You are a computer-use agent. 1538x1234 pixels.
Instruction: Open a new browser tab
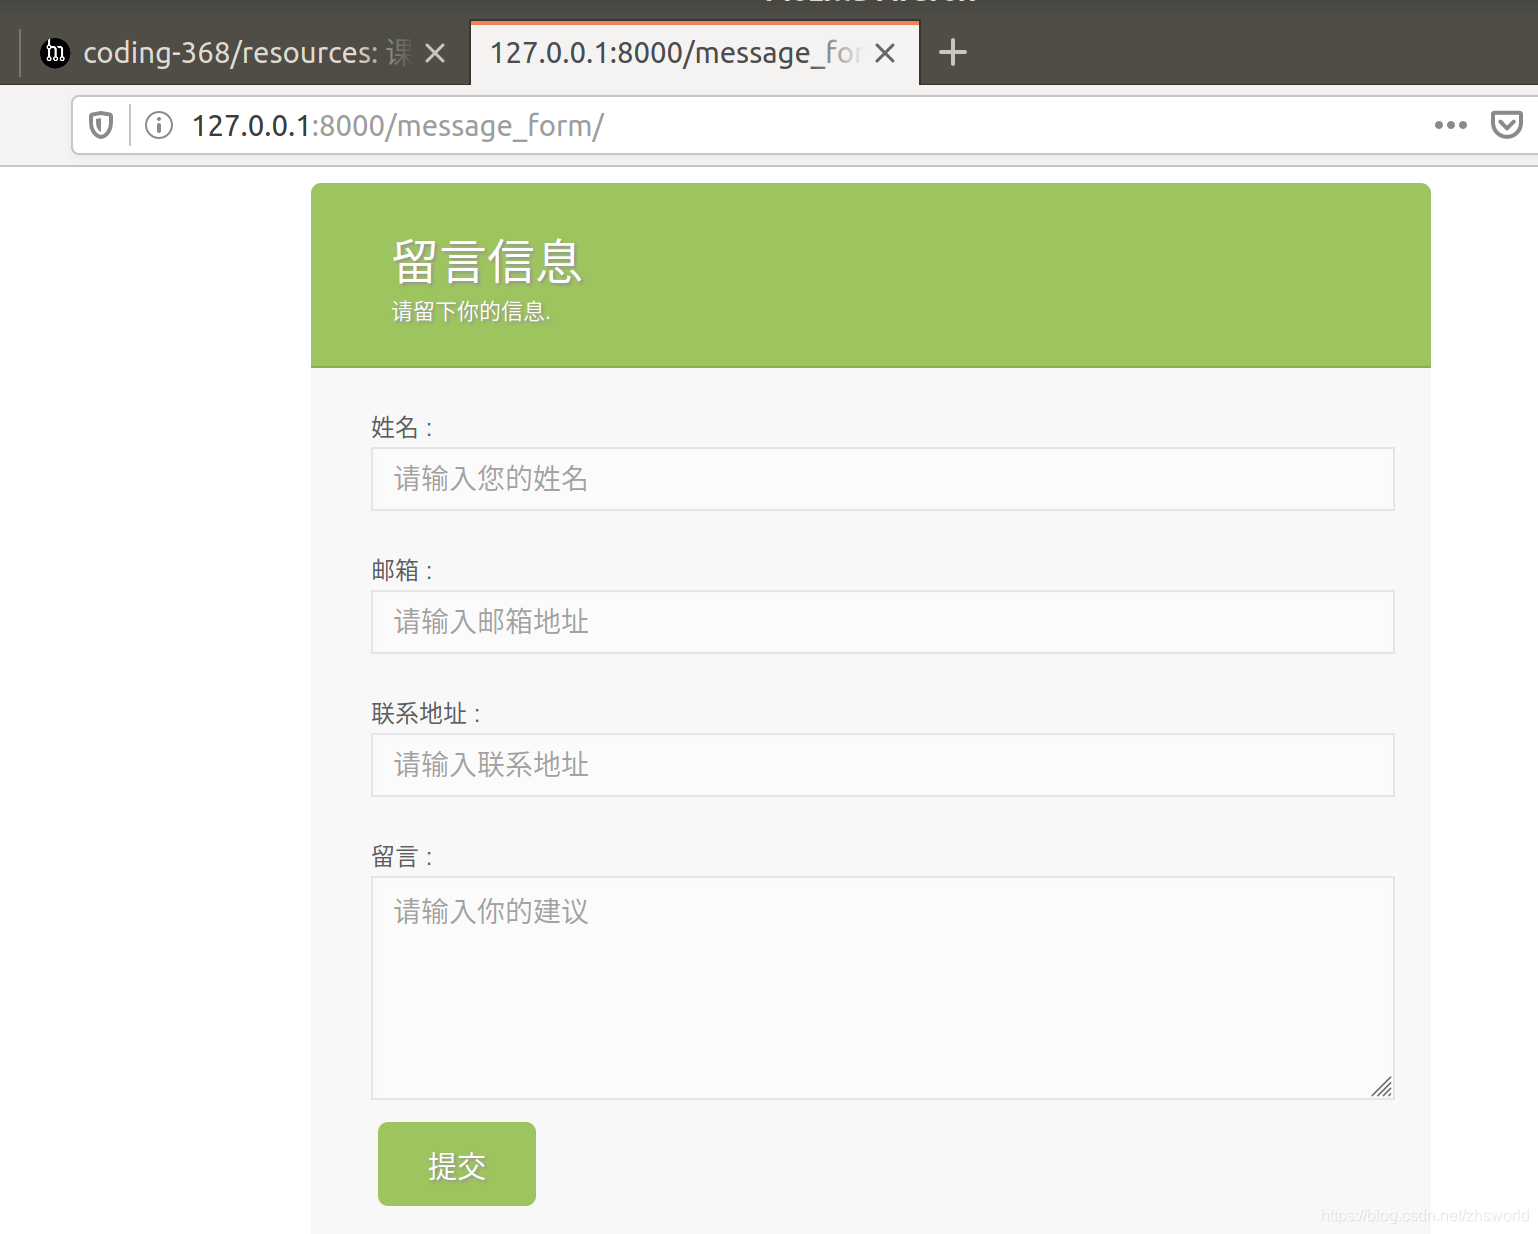953,52
